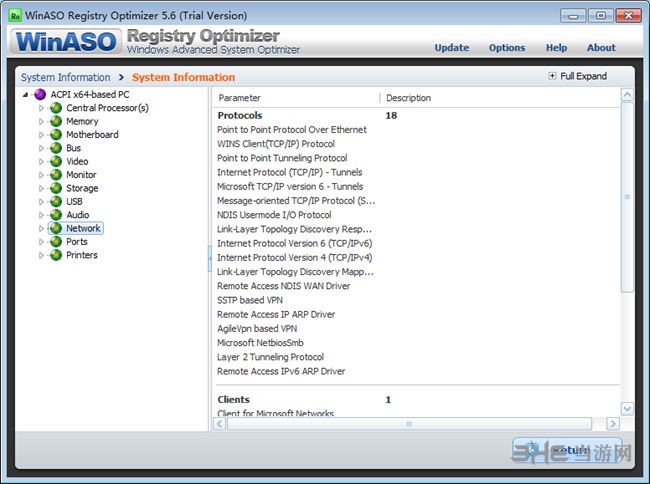Image resolution: width=650 pixels, height=484 pixels.
Task: Expand the Network tree node
Action: [41, 228]
